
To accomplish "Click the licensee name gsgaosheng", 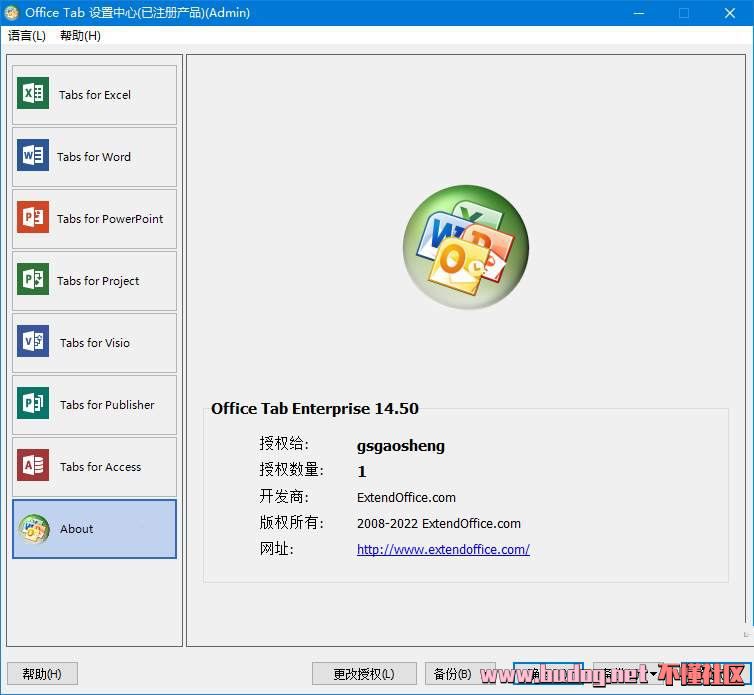I will click(401, 446).
